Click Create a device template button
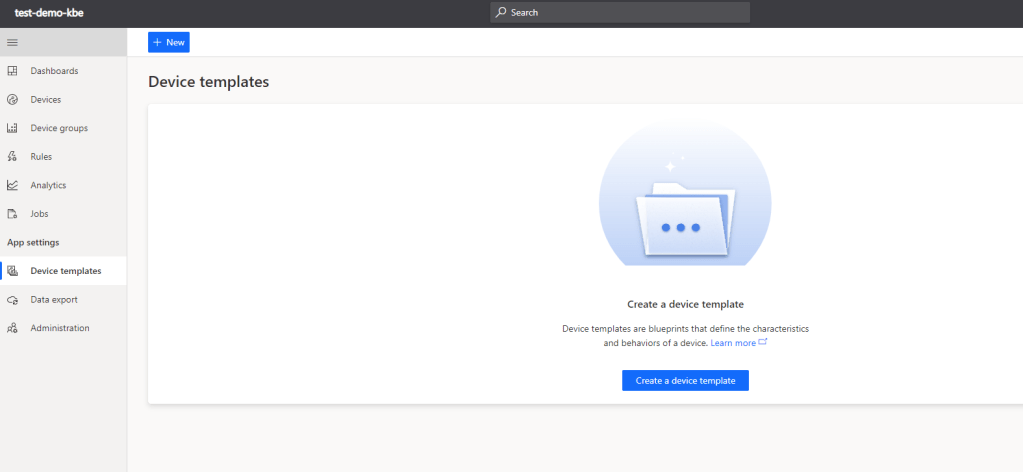The image size is (1023, 472). [x=685, y=381]
